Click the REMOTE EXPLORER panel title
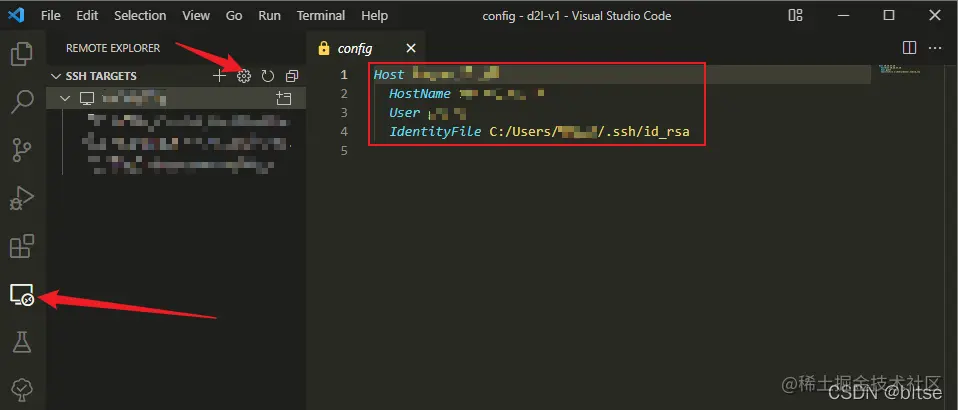Viewport: 958px width, 410px height. [113, 48]
